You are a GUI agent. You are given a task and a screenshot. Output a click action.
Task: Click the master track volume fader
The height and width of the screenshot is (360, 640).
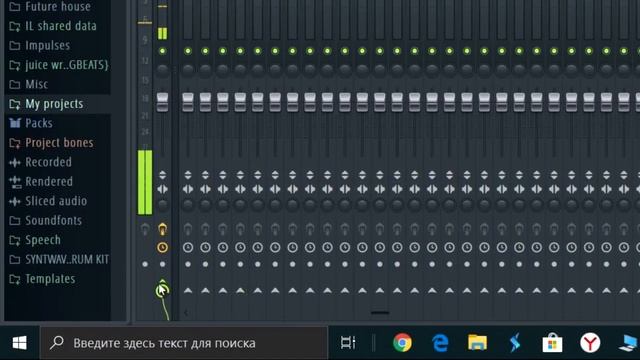[x=162, y=102]
